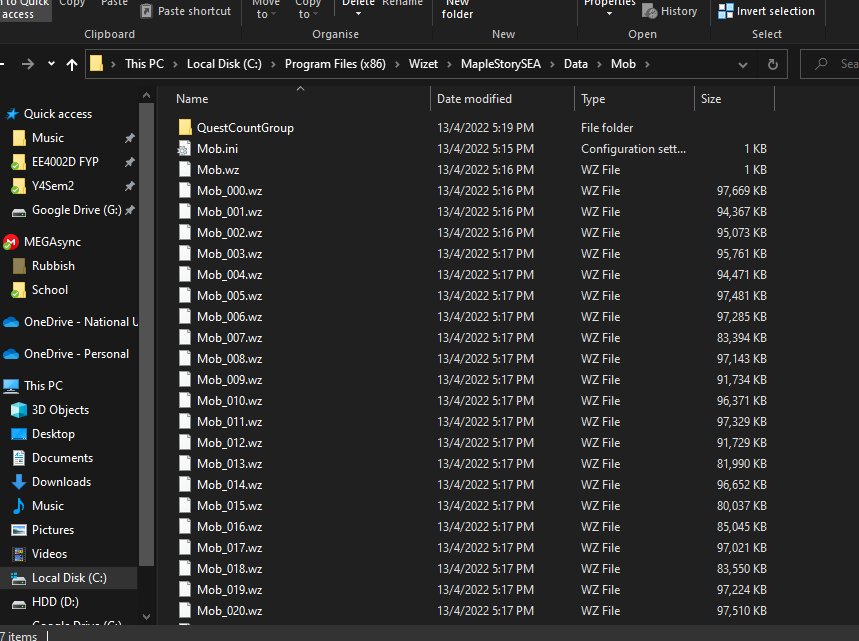Open the Delete dropdown arrow
The height and width of the screenshot is (641, 859).
pyautogui.click(x=358, y=15)
